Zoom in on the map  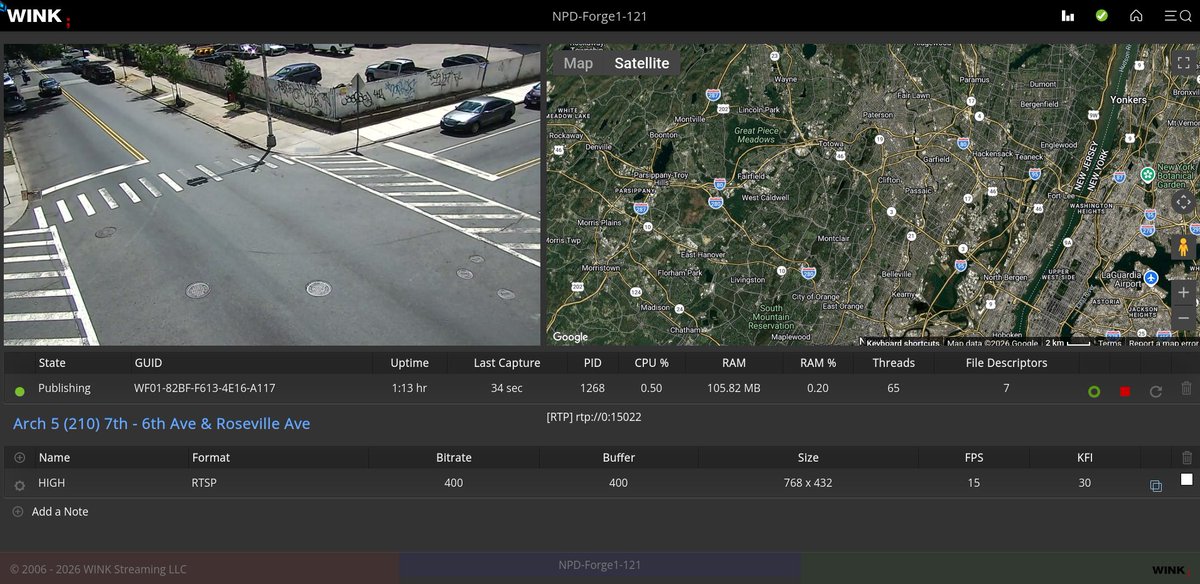pos(1183,293)
